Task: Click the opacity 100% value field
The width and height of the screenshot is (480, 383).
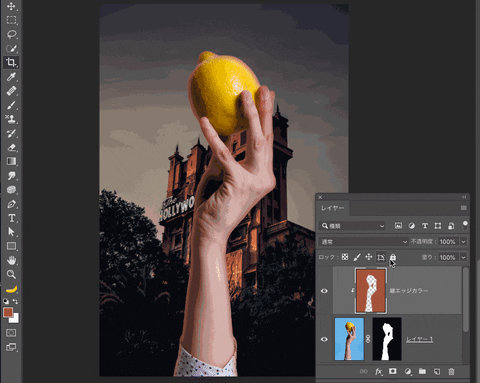Action: (448, 241)
